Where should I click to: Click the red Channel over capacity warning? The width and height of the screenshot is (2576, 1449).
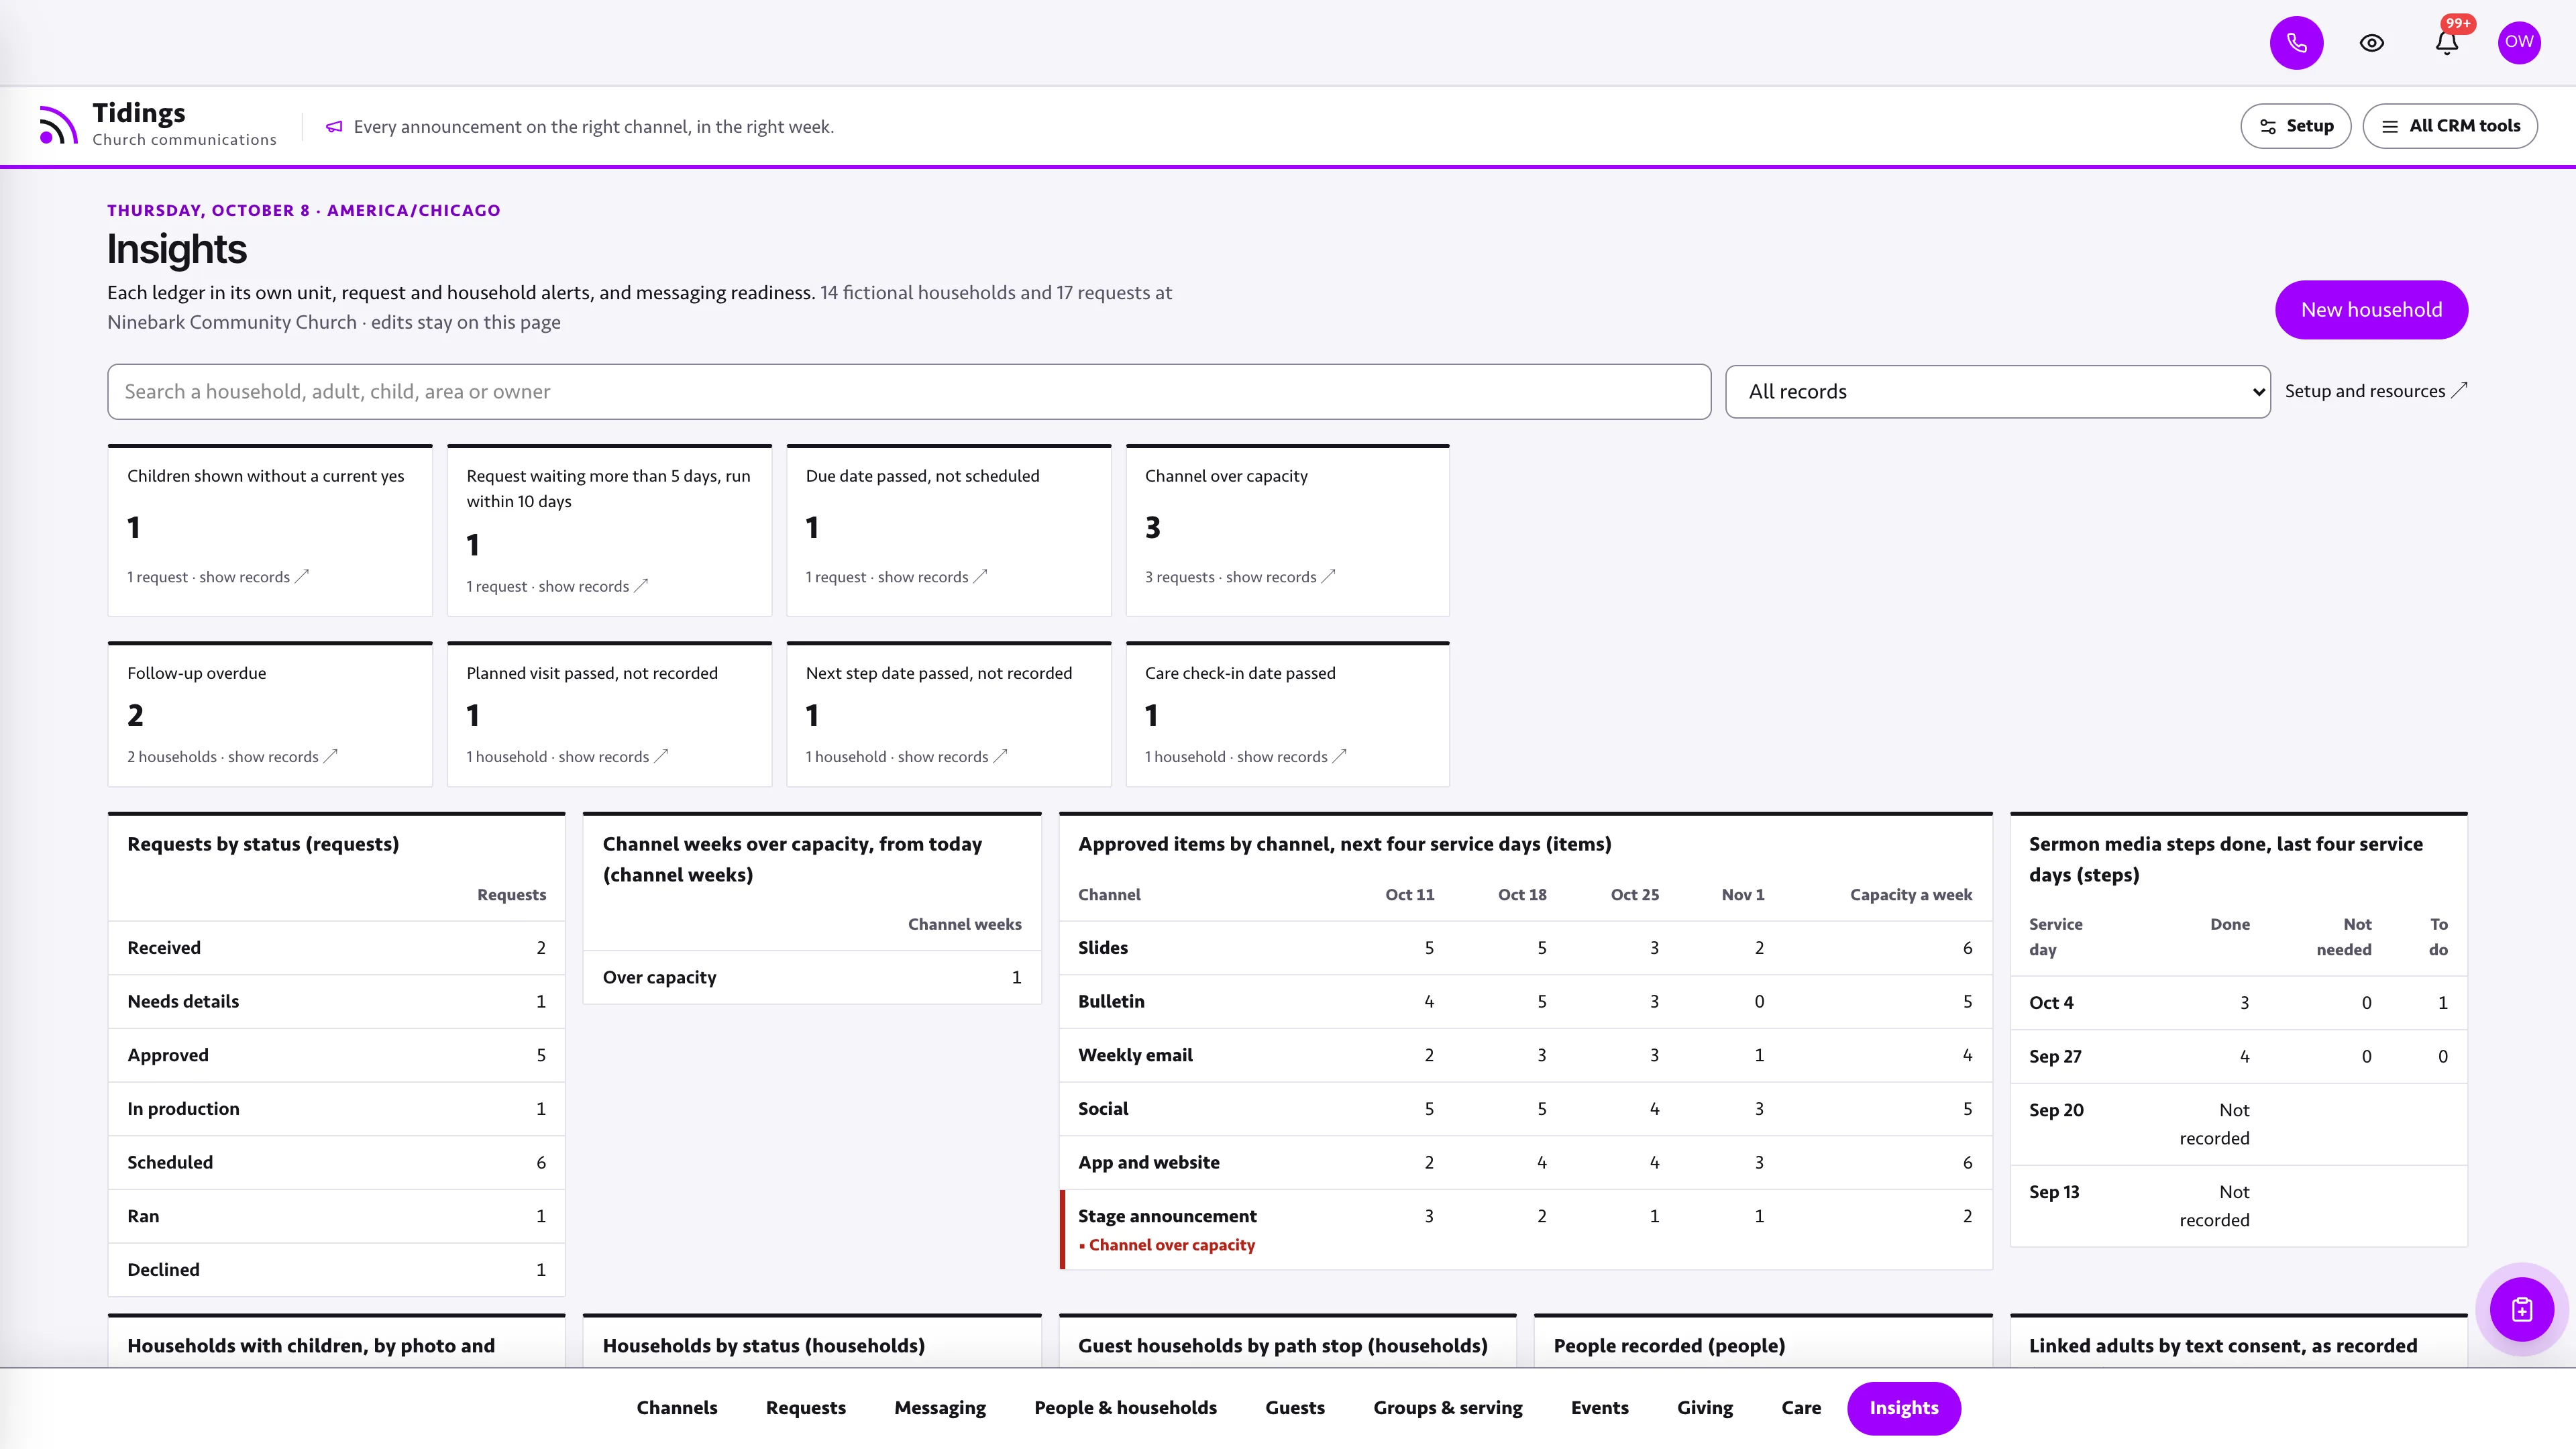click(1166, 1245)
